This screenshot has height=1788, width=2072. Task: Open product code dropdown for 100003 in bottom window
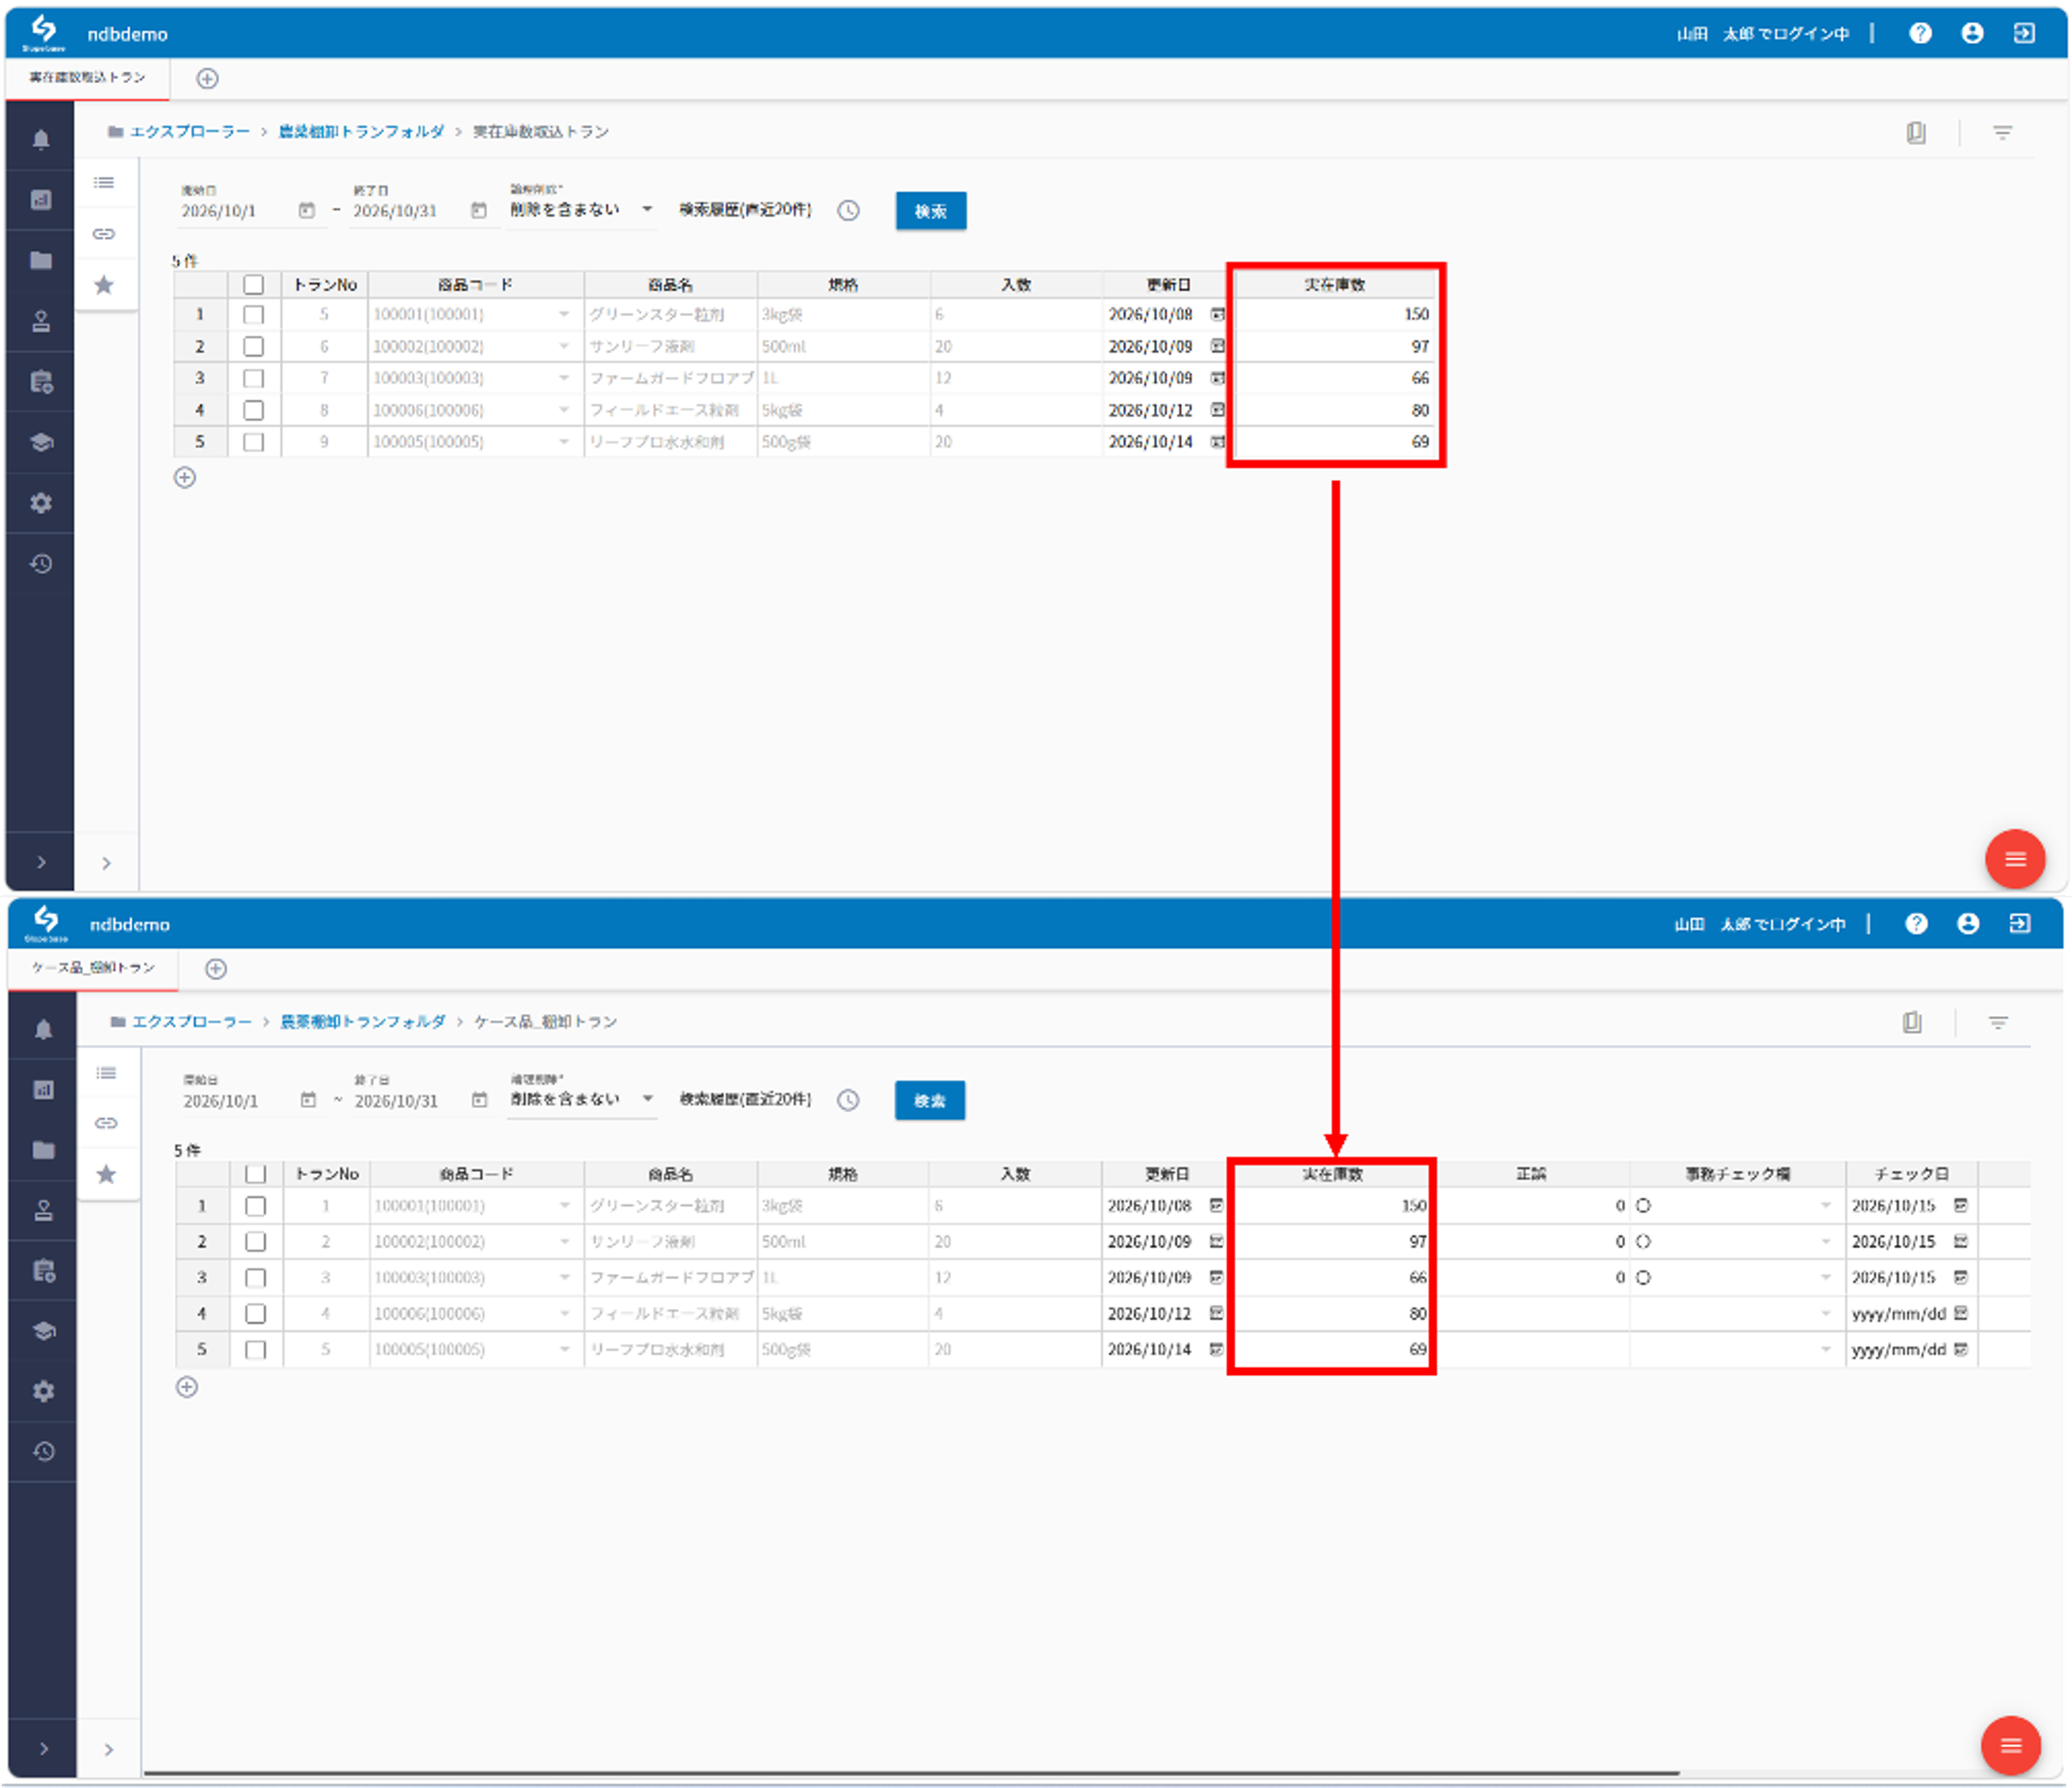(x=565, y=1278)
